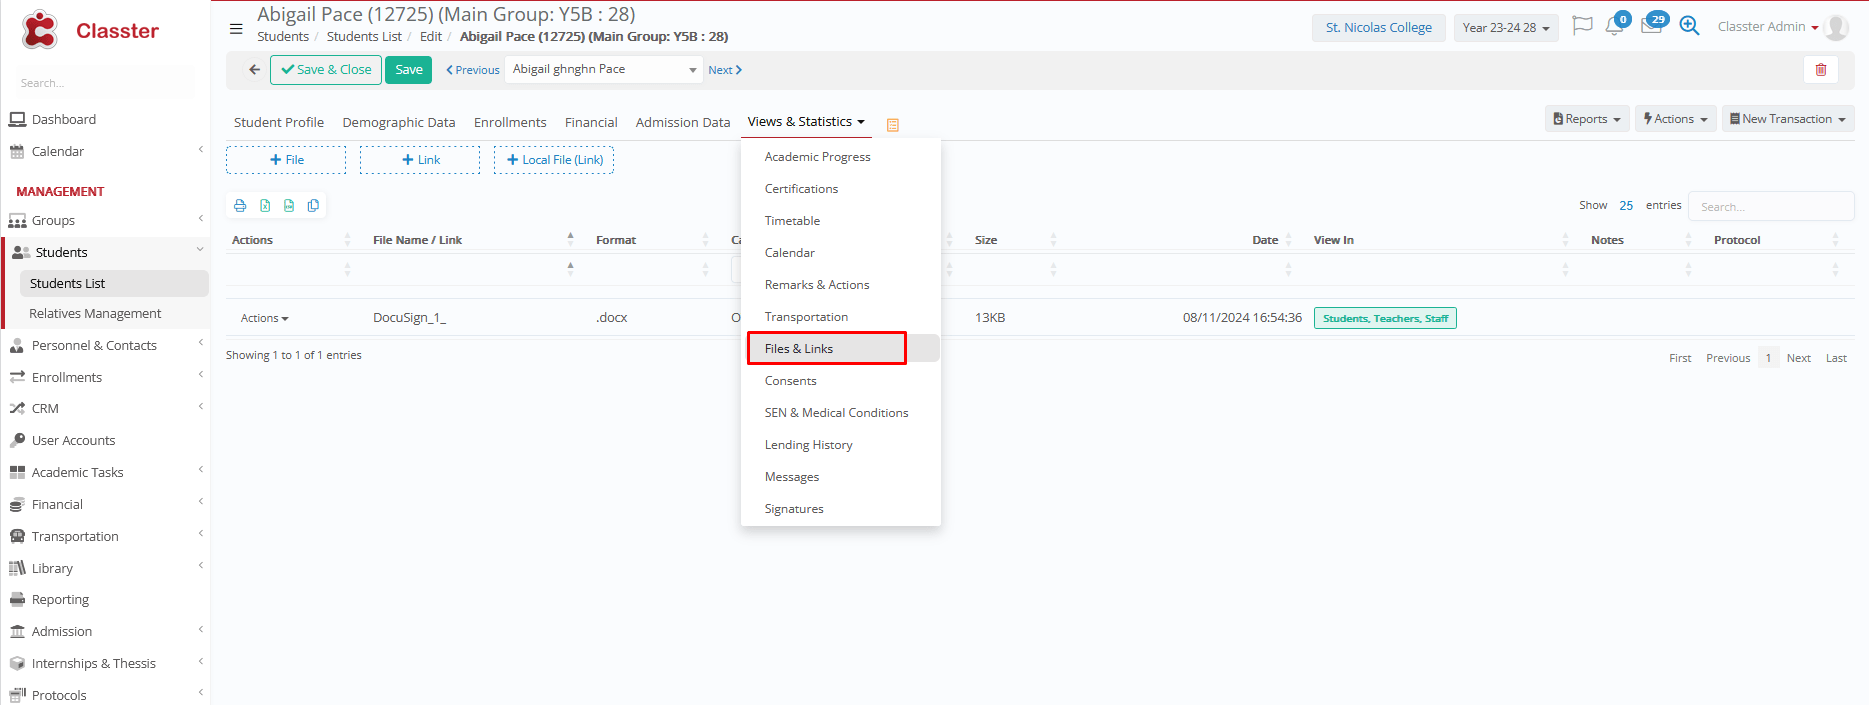Open the mail inbox icon
1869x705 pixels.
[1651, 27]
